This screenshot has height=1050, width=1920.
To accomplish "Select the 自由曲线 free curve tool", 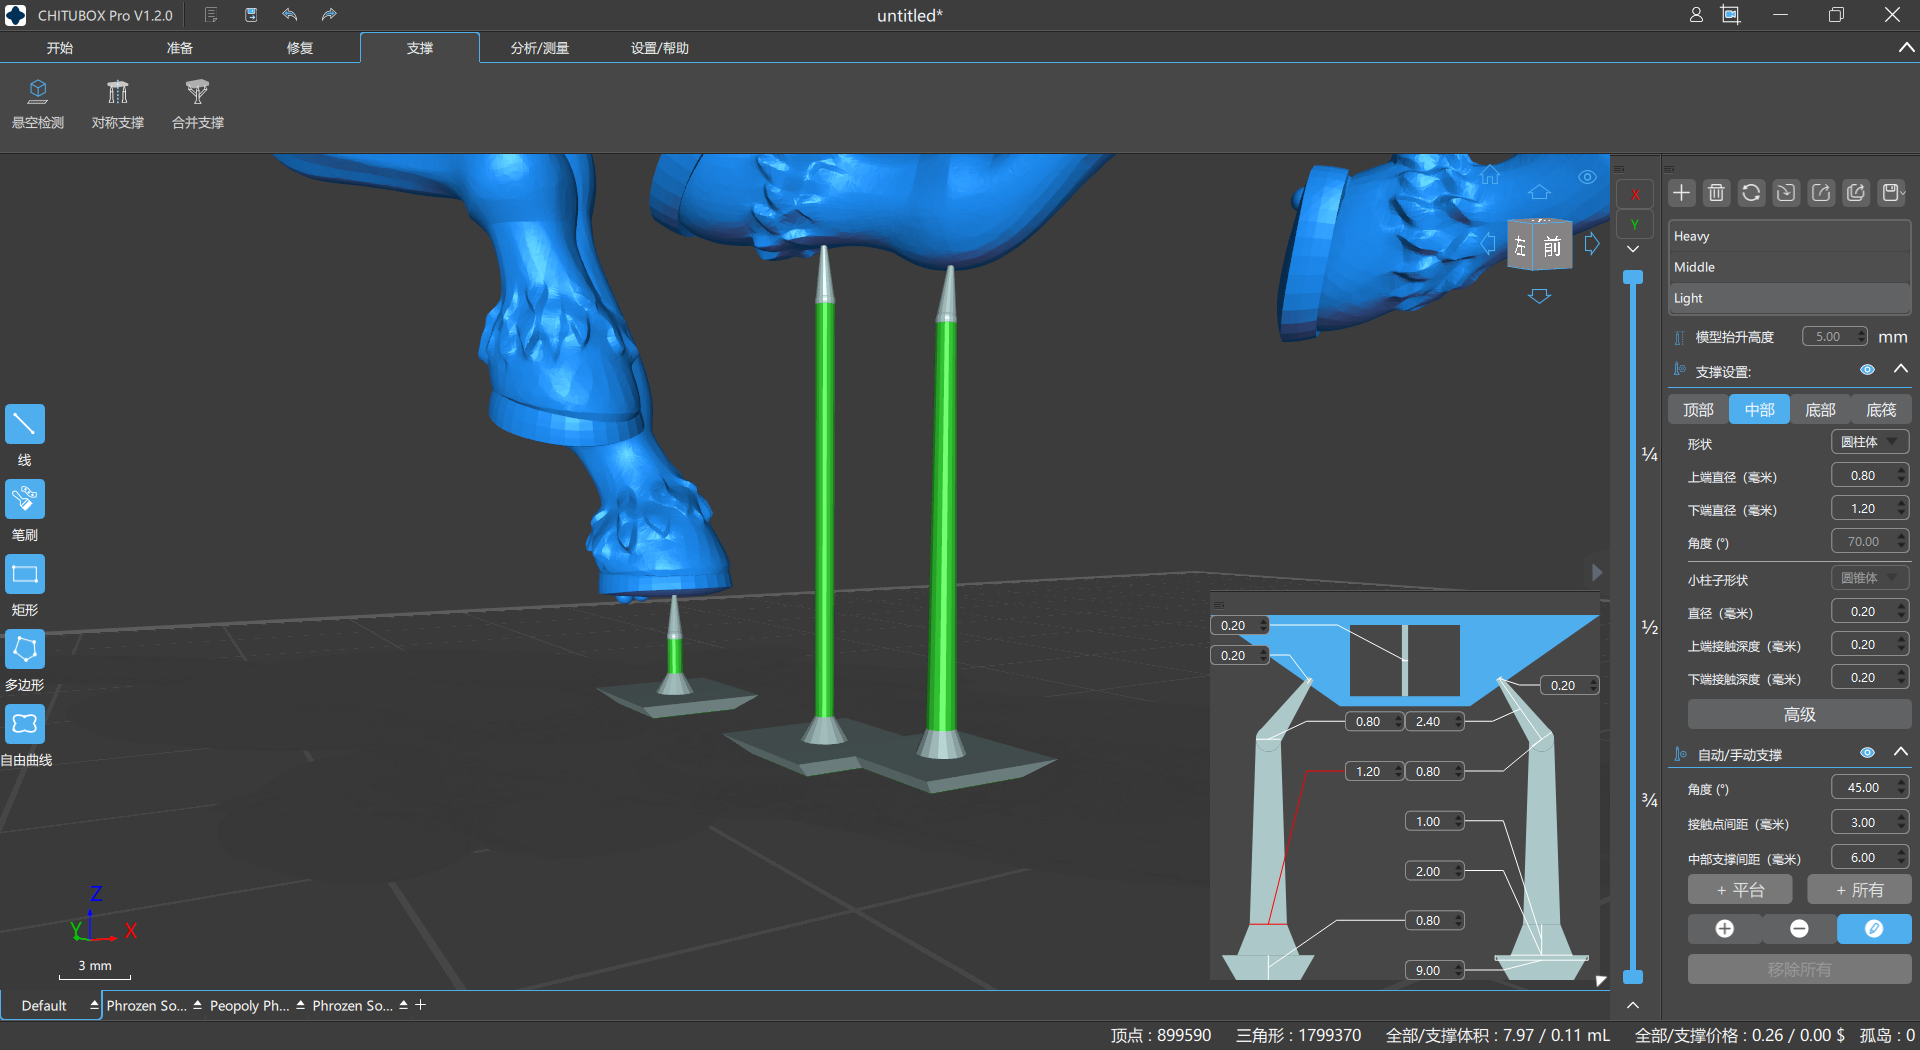I will [25, 724].
